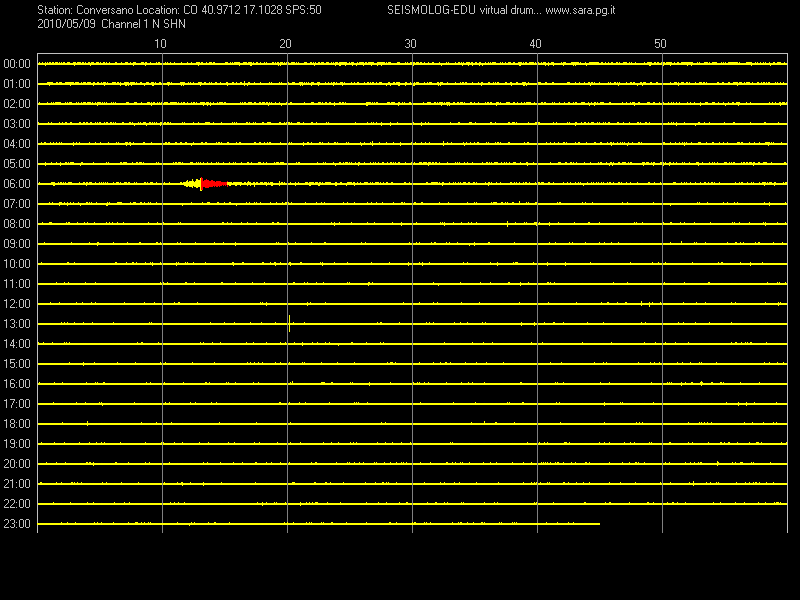Click the 22:00 hour label
This screenshot has height=600, width=800.
click(17, 504)
